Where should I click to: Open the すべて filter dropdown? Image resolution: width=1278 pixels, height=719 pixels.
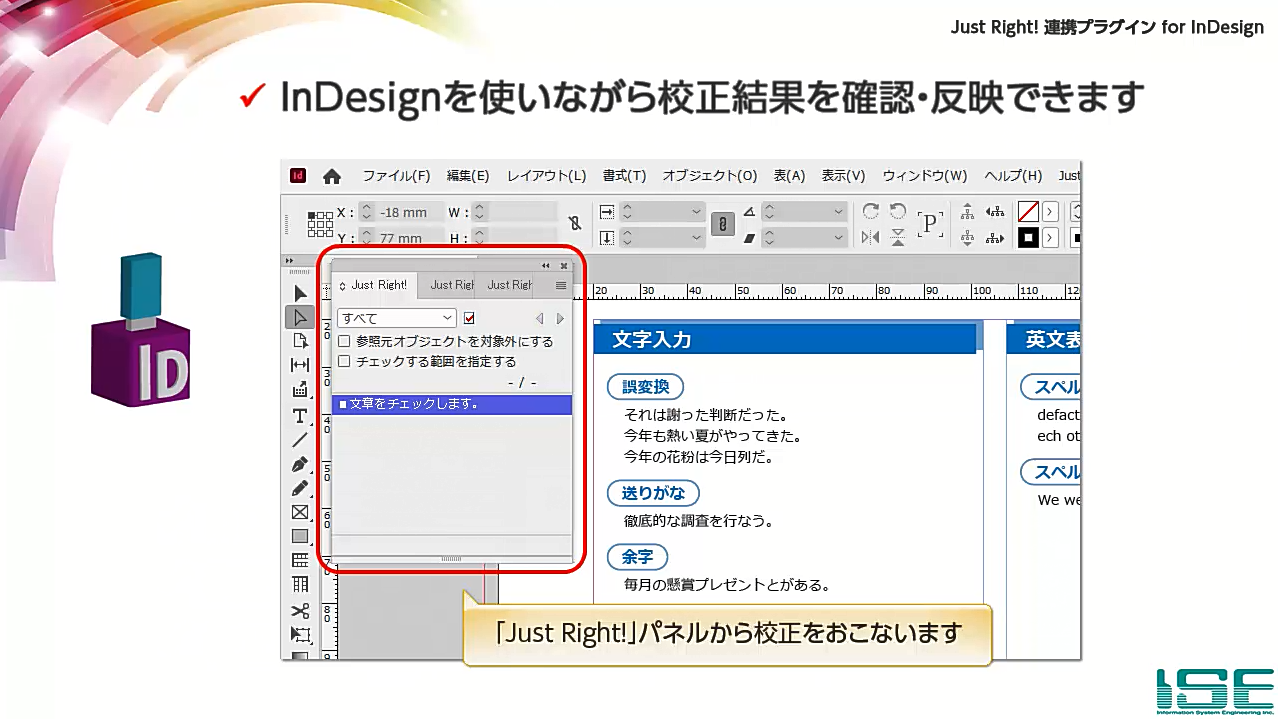(397, 319)
